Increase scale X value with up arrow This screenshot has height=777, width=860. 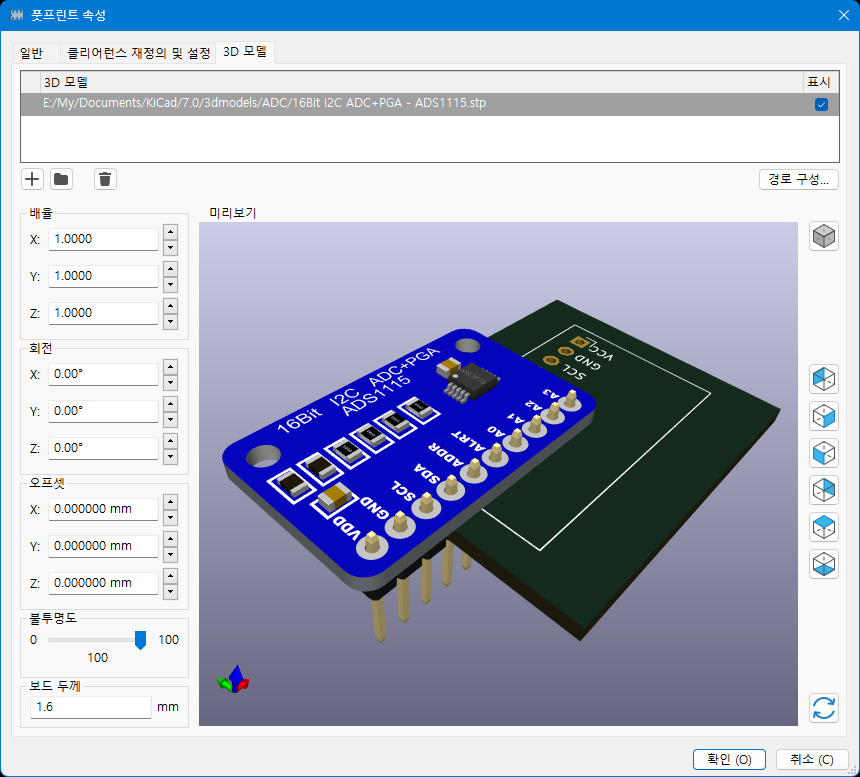click(171, 232)
